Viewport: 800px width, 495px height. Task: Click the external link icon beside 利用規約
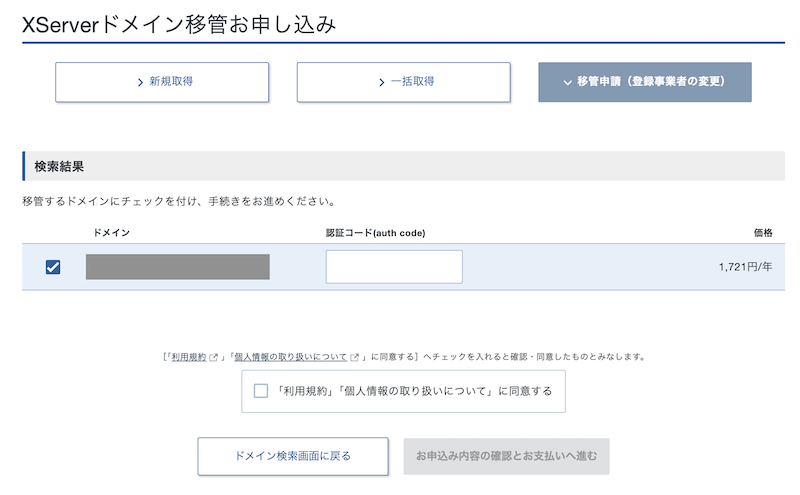[214, 357]
